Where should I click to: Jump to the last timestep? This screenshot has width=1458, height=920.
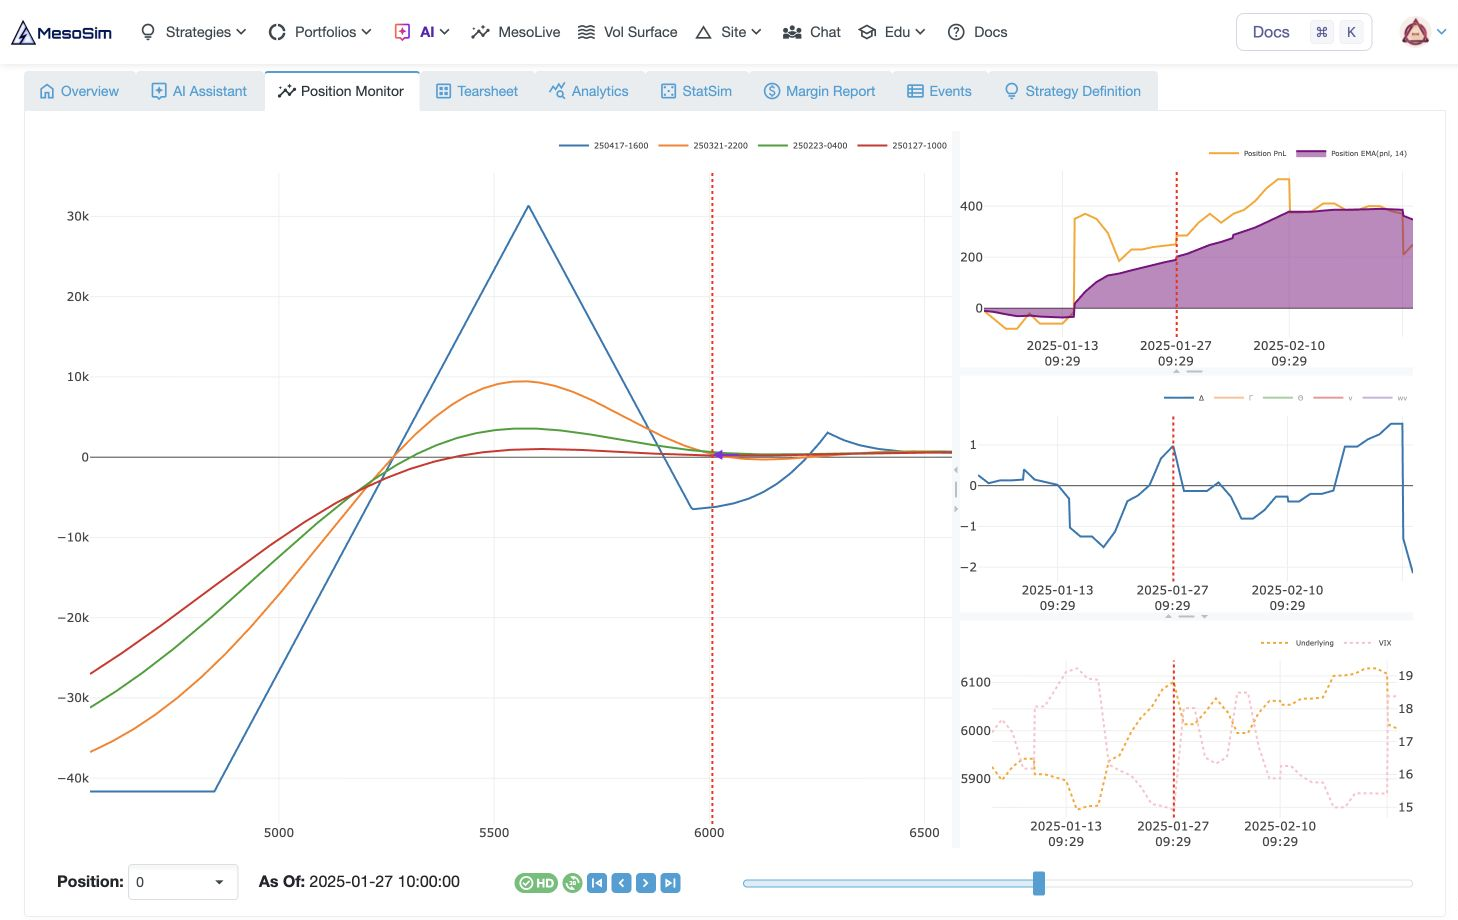(x=671, y=883)
